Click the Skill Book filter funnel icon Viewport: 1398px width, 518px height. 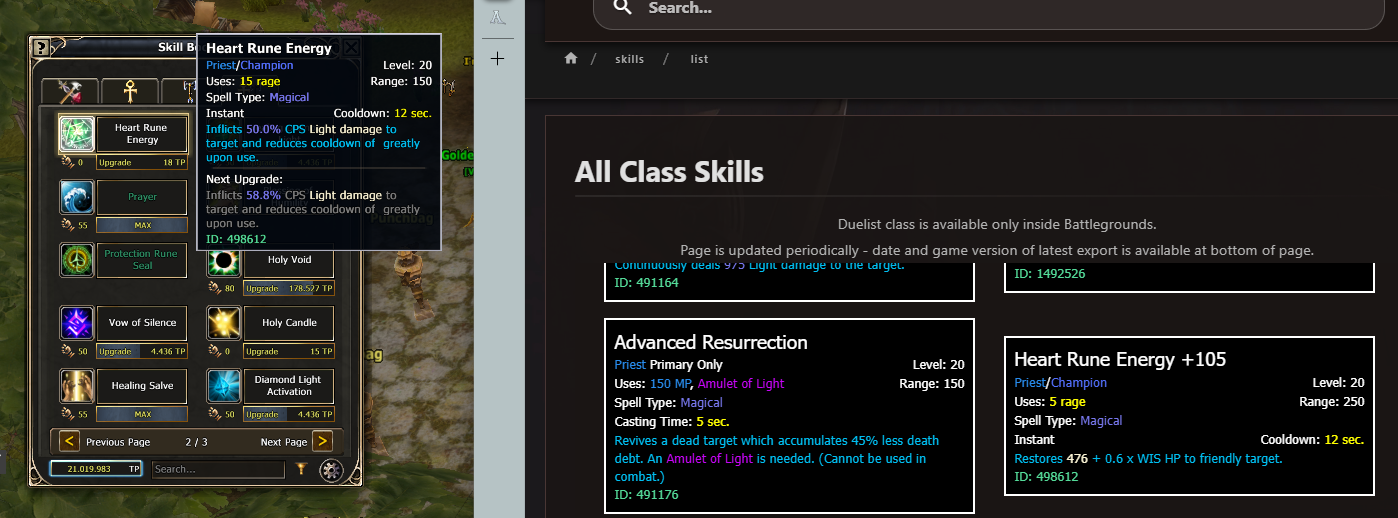tap(299, 469)
